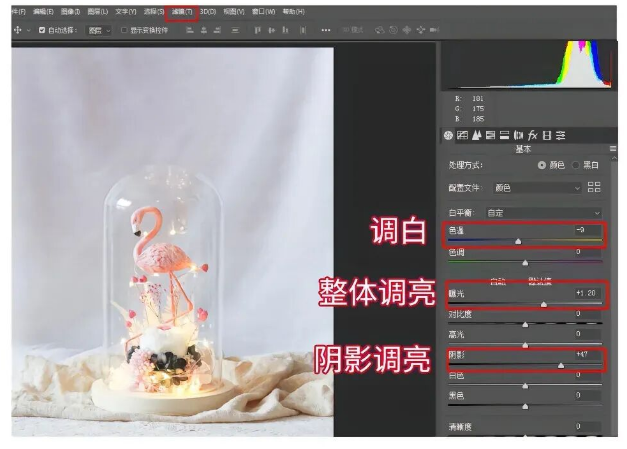
Task: Click the 3D orbit camera icon
Action: coord(379,30)
